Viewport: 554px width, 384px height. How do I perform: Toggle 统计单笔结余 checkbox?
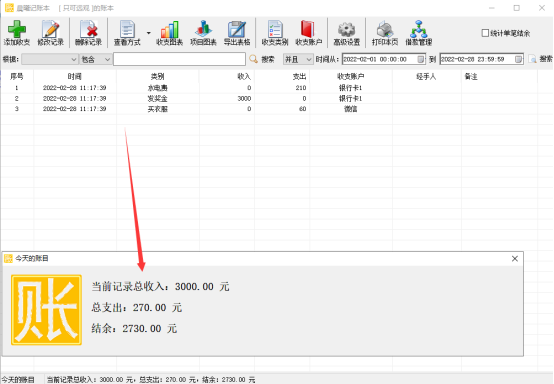pyautogui.click(x=485, y=33)
